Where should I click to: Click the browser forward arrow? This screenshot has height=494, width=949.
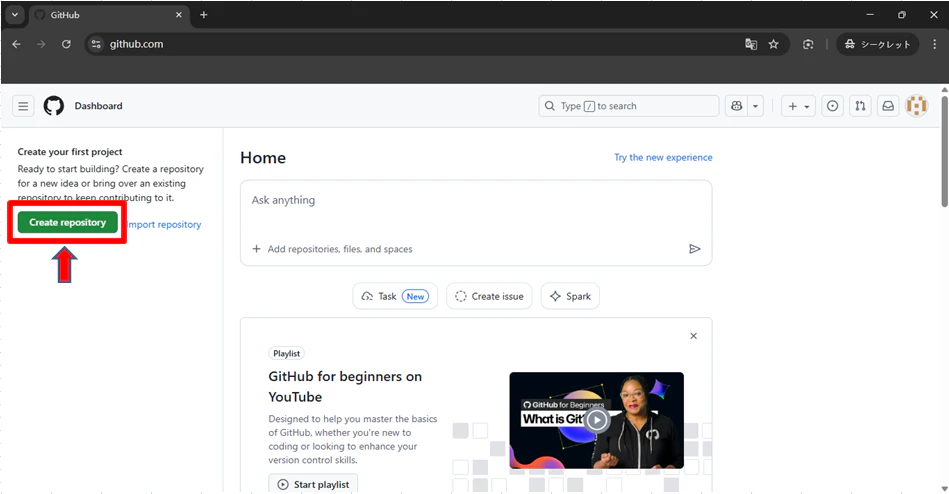41,44
